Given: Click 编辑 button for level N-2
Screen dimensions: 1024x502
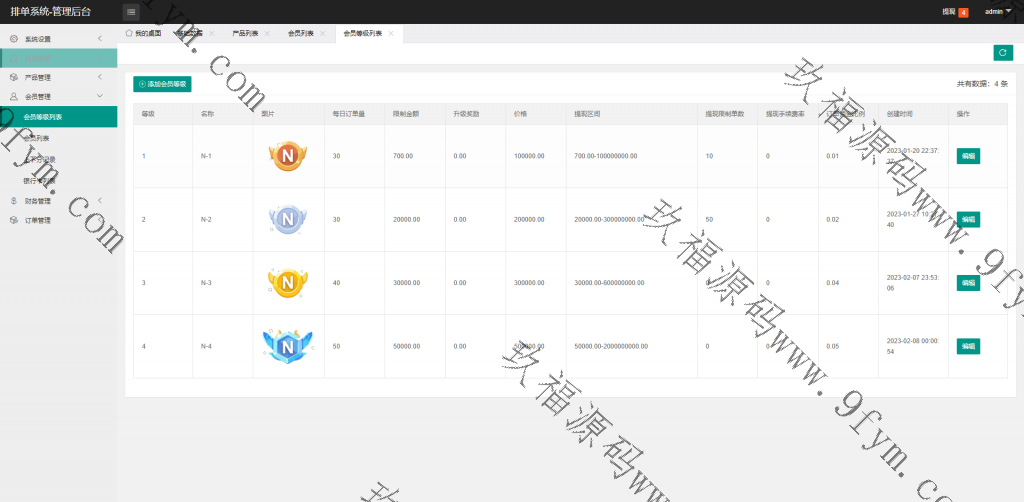Looking at the screenshot, I should click(968, 219).
